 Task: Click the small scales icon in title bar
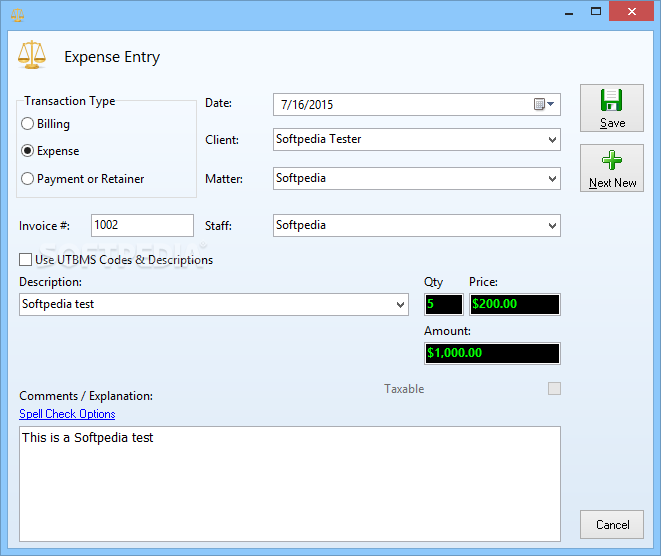(17, 15)
